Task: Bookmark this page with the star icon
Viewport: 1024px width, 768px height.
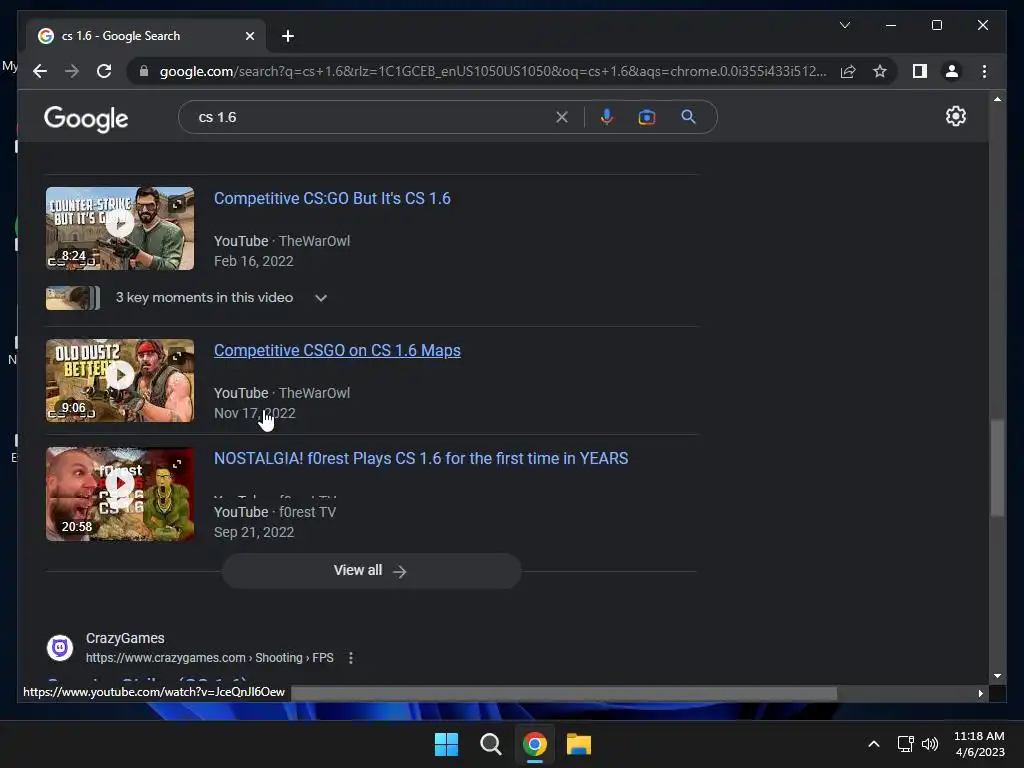Action: click(880, 71)
